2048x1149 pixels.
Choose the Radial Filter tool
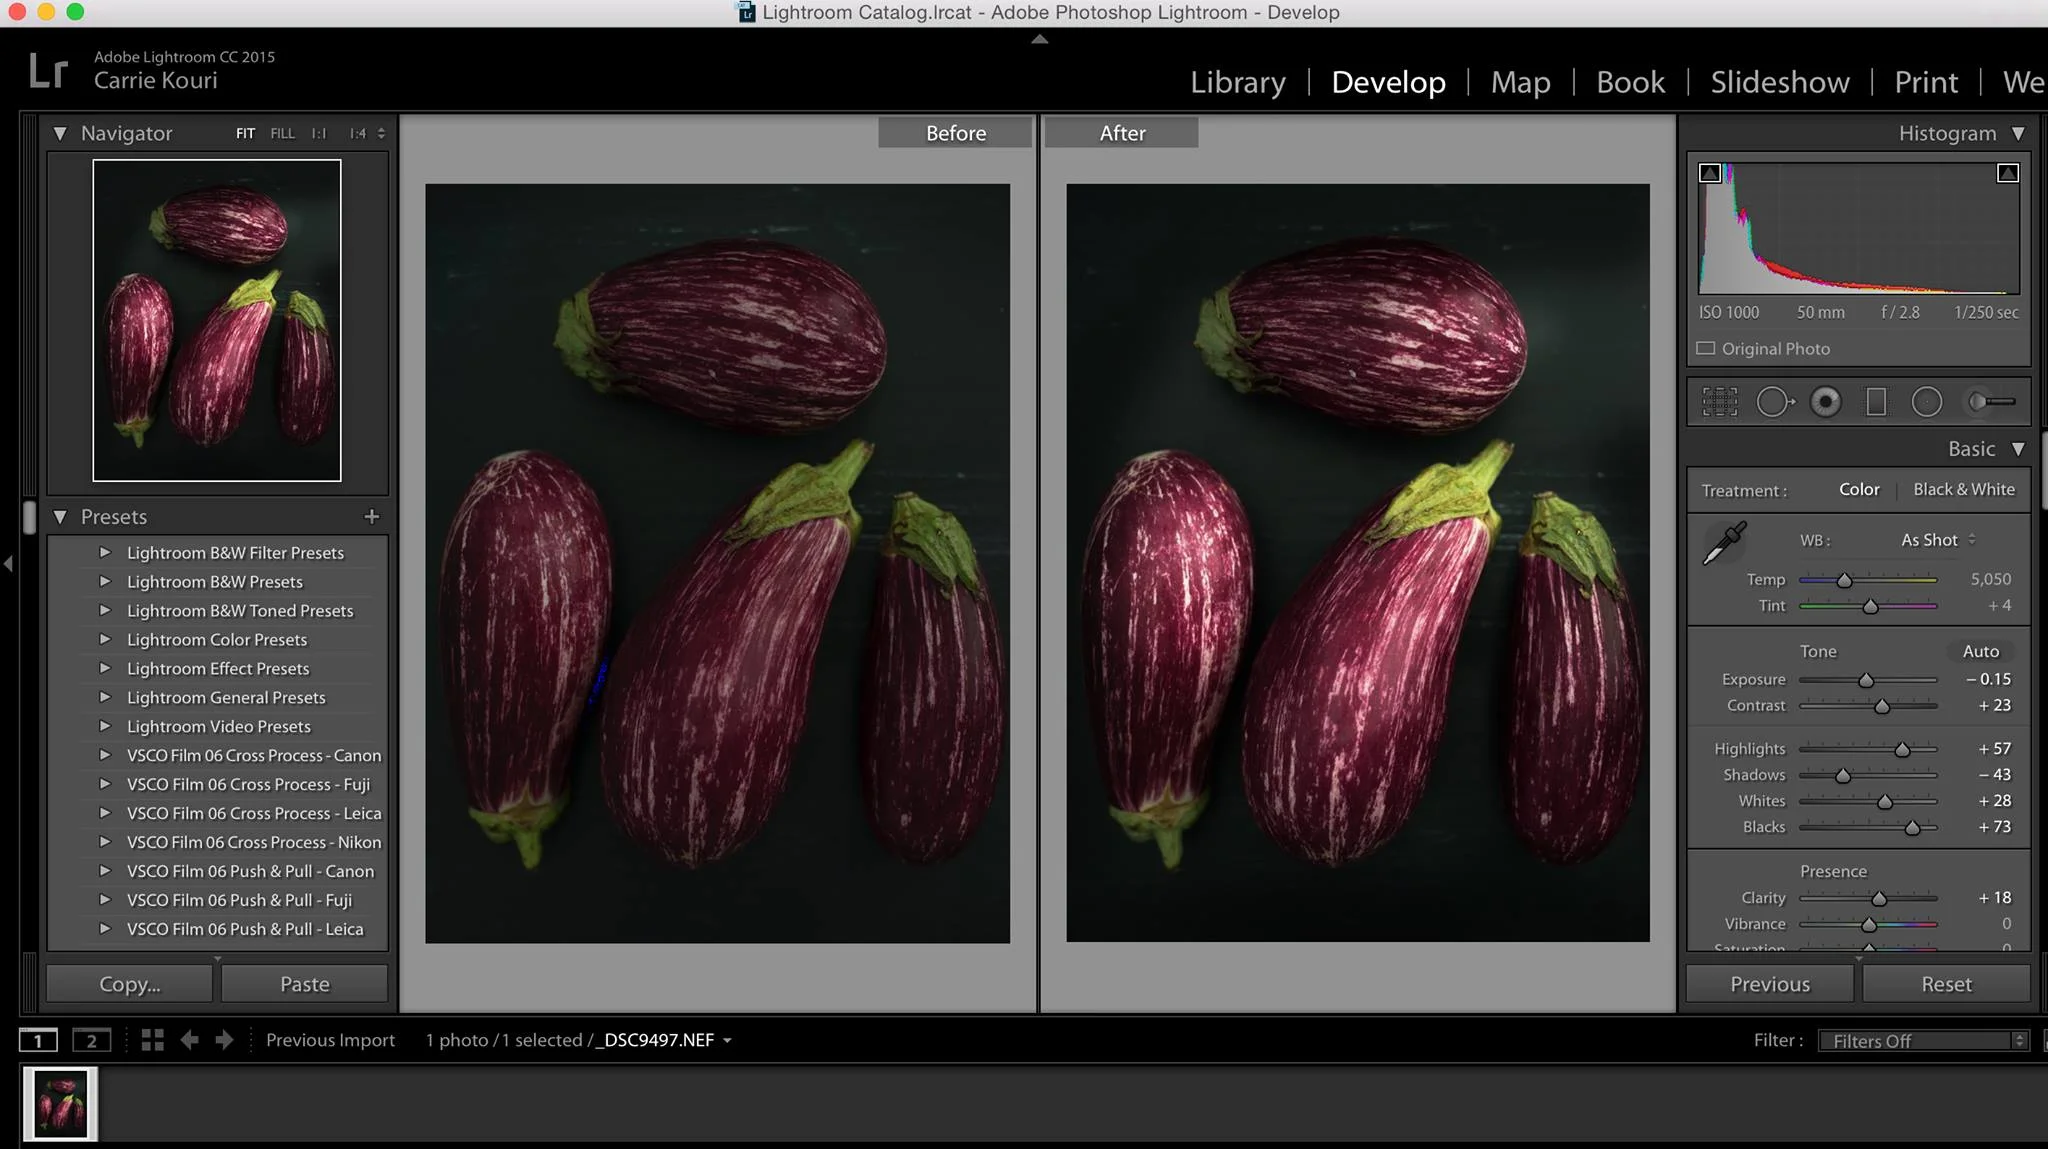[x=1926, y=402]
